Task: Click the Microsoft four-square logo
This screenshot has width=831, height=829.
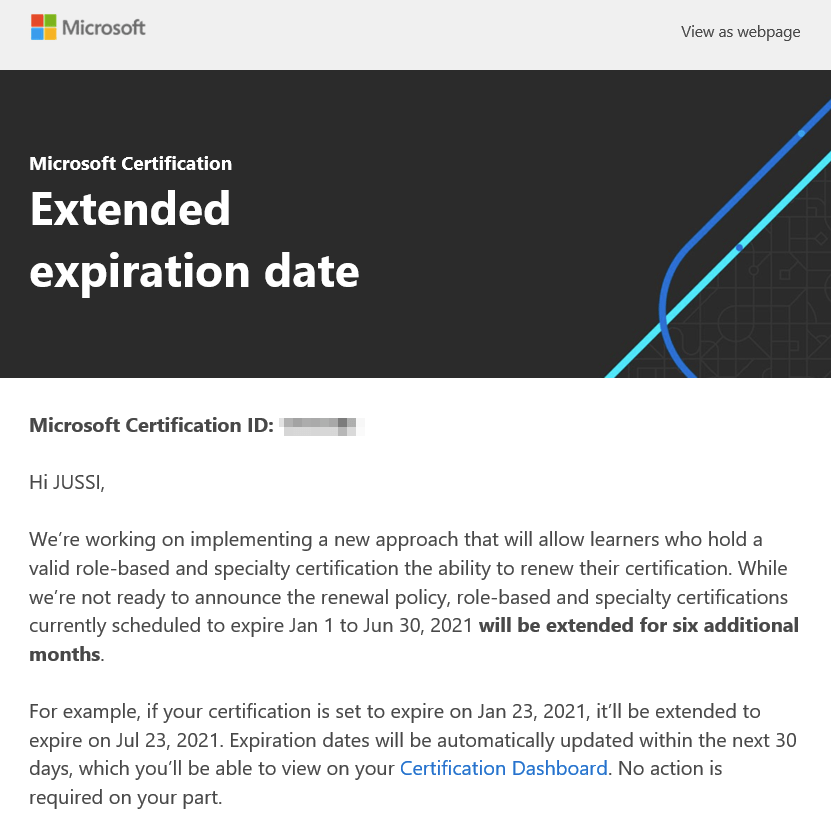Action: pyautogui.click(x=43, y=27)
